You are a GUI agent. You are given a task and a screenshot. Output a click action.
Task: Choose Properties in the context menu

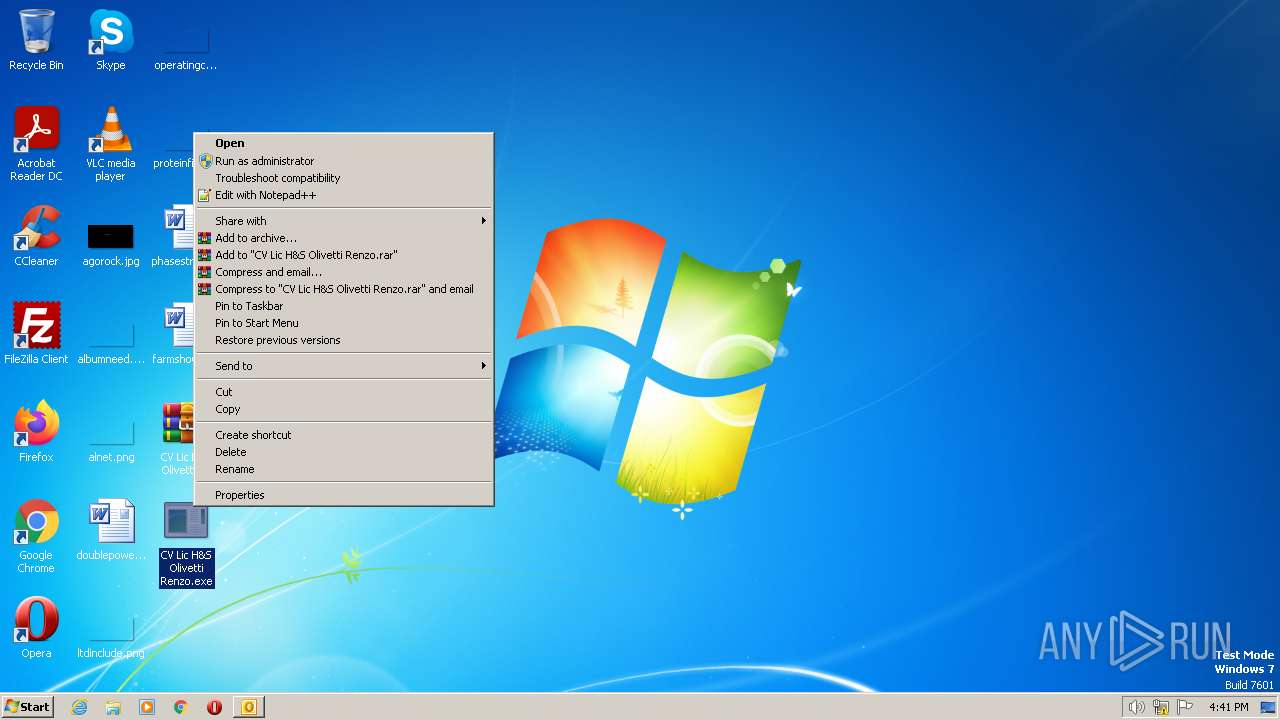[343, 495]
